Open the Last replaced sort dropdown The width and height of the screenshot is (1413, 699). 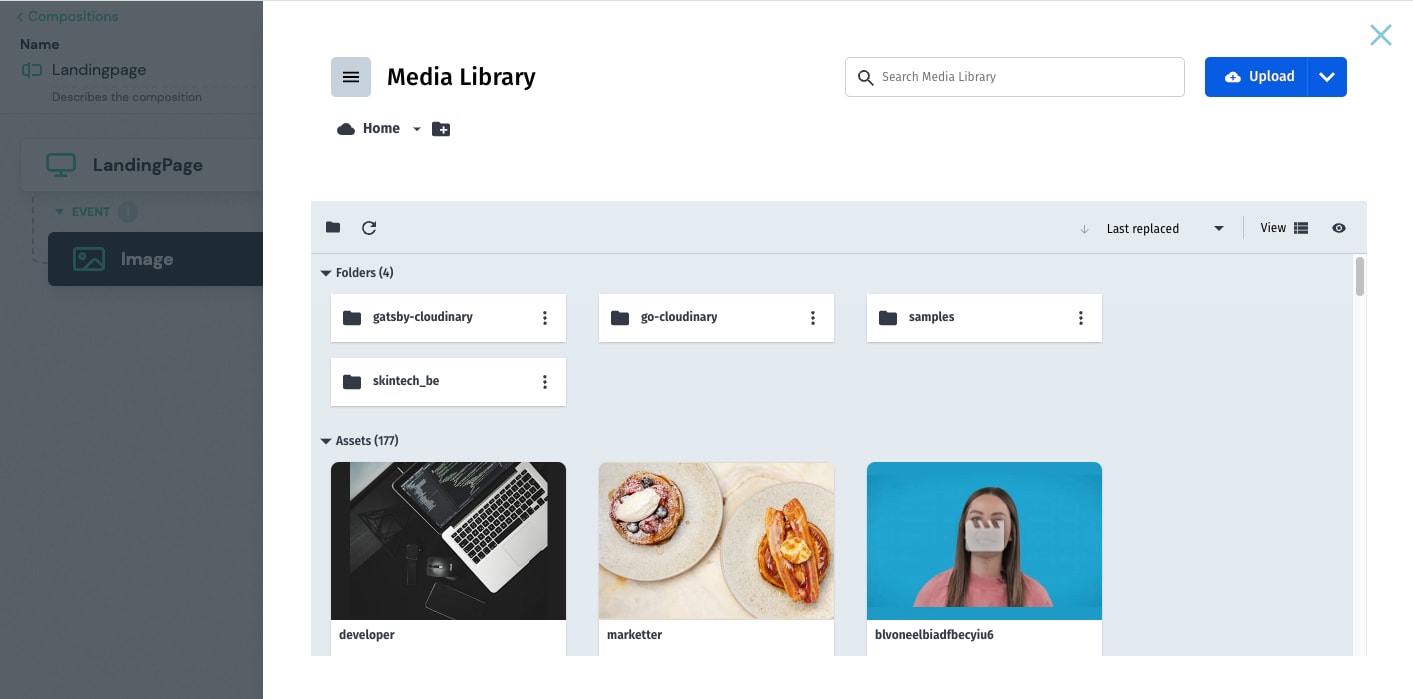[x=1165, y=229]
